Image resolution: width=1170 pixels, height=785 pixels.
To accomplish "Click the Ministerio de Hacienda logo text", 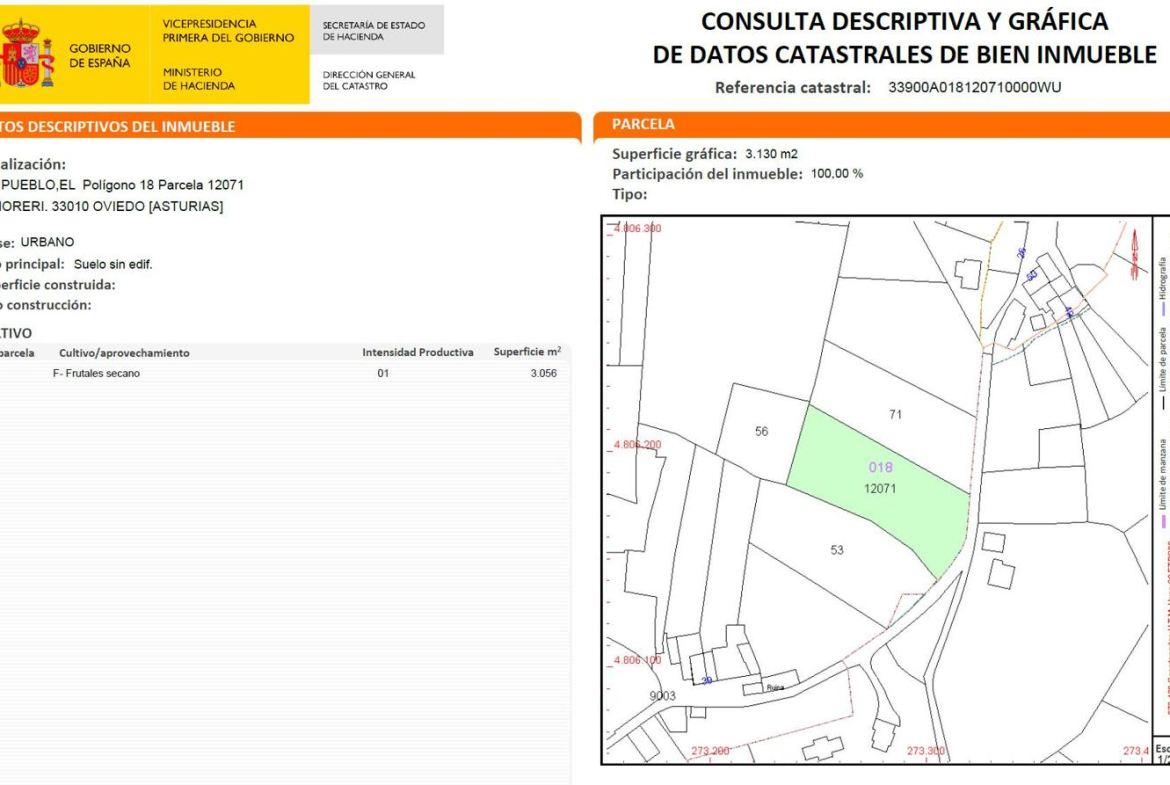I will coord(199,79).
